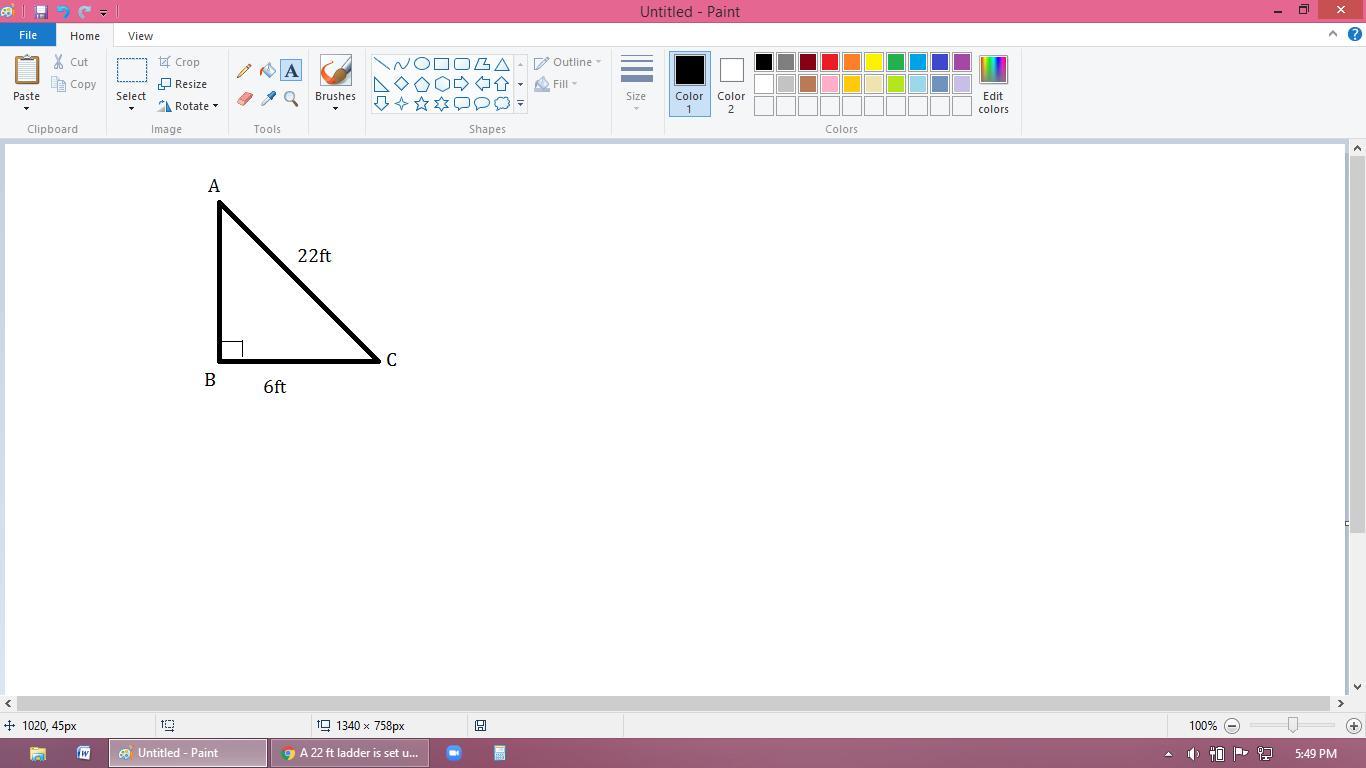Pick the Curve shape

[x=401, y=64]
